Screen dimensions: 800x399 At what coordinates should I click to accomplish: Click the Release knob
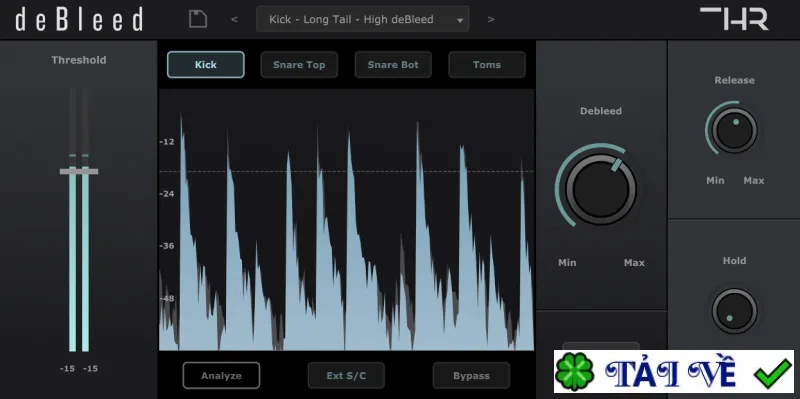[x=734, y=130]
